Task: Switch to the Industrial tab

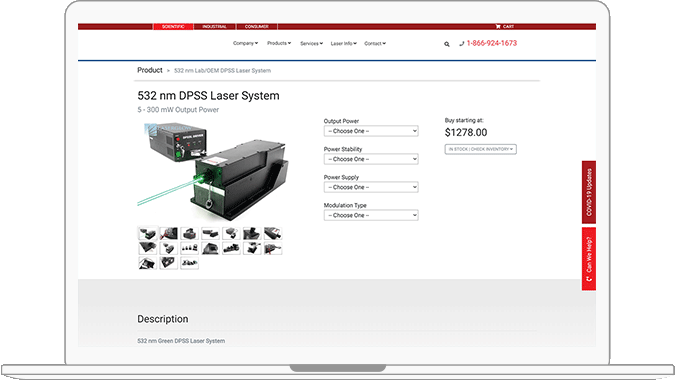Action: (214, 27)
